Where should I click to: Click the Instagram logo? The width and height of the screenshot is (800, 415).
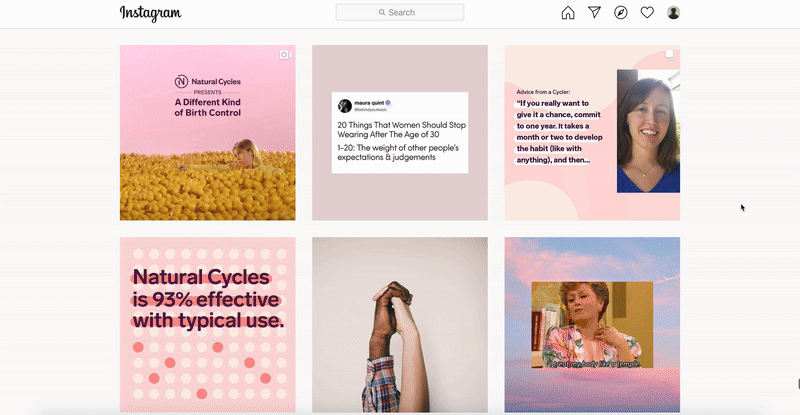coord(150,13)
